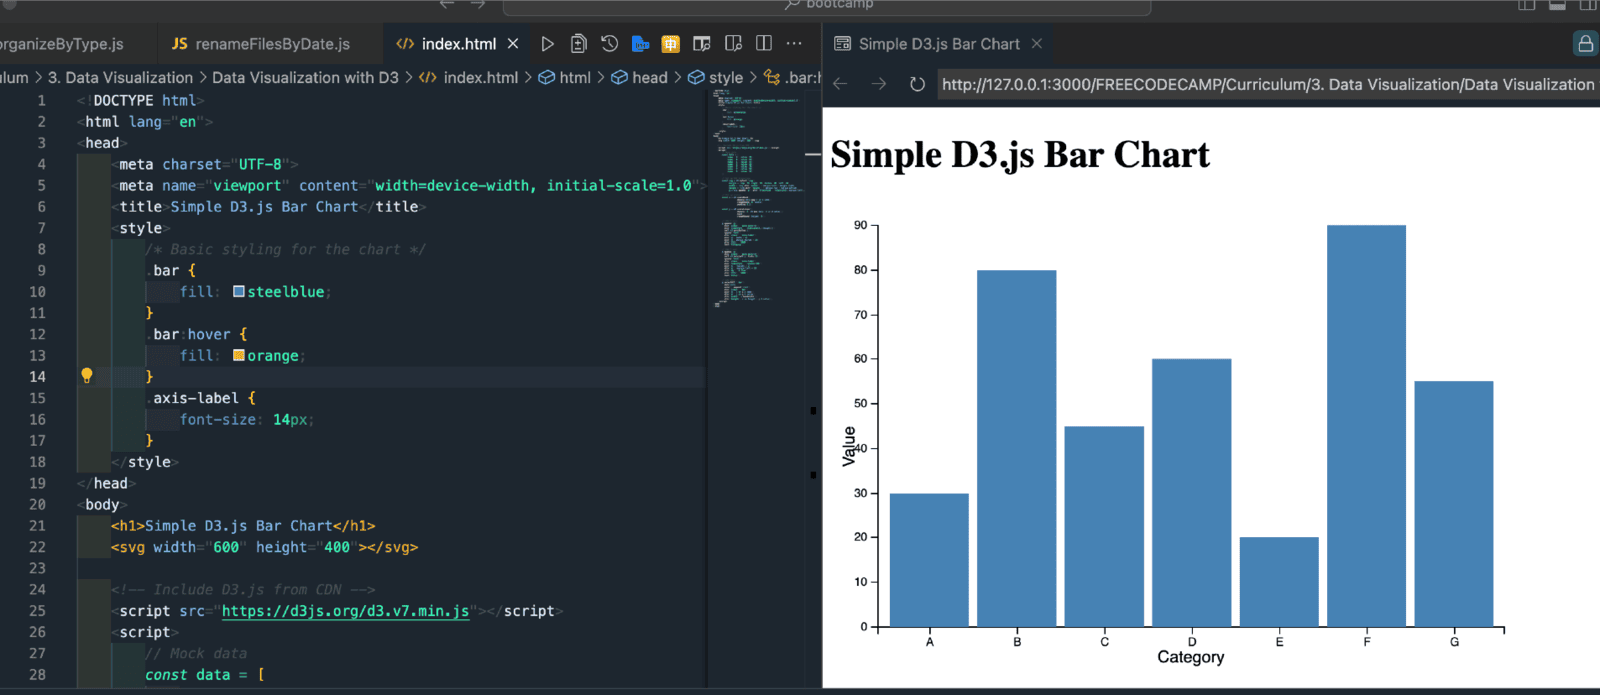Click the bootcamp command center search box
The height and width of the screenshot is (695, 1600).
point(827,5)
